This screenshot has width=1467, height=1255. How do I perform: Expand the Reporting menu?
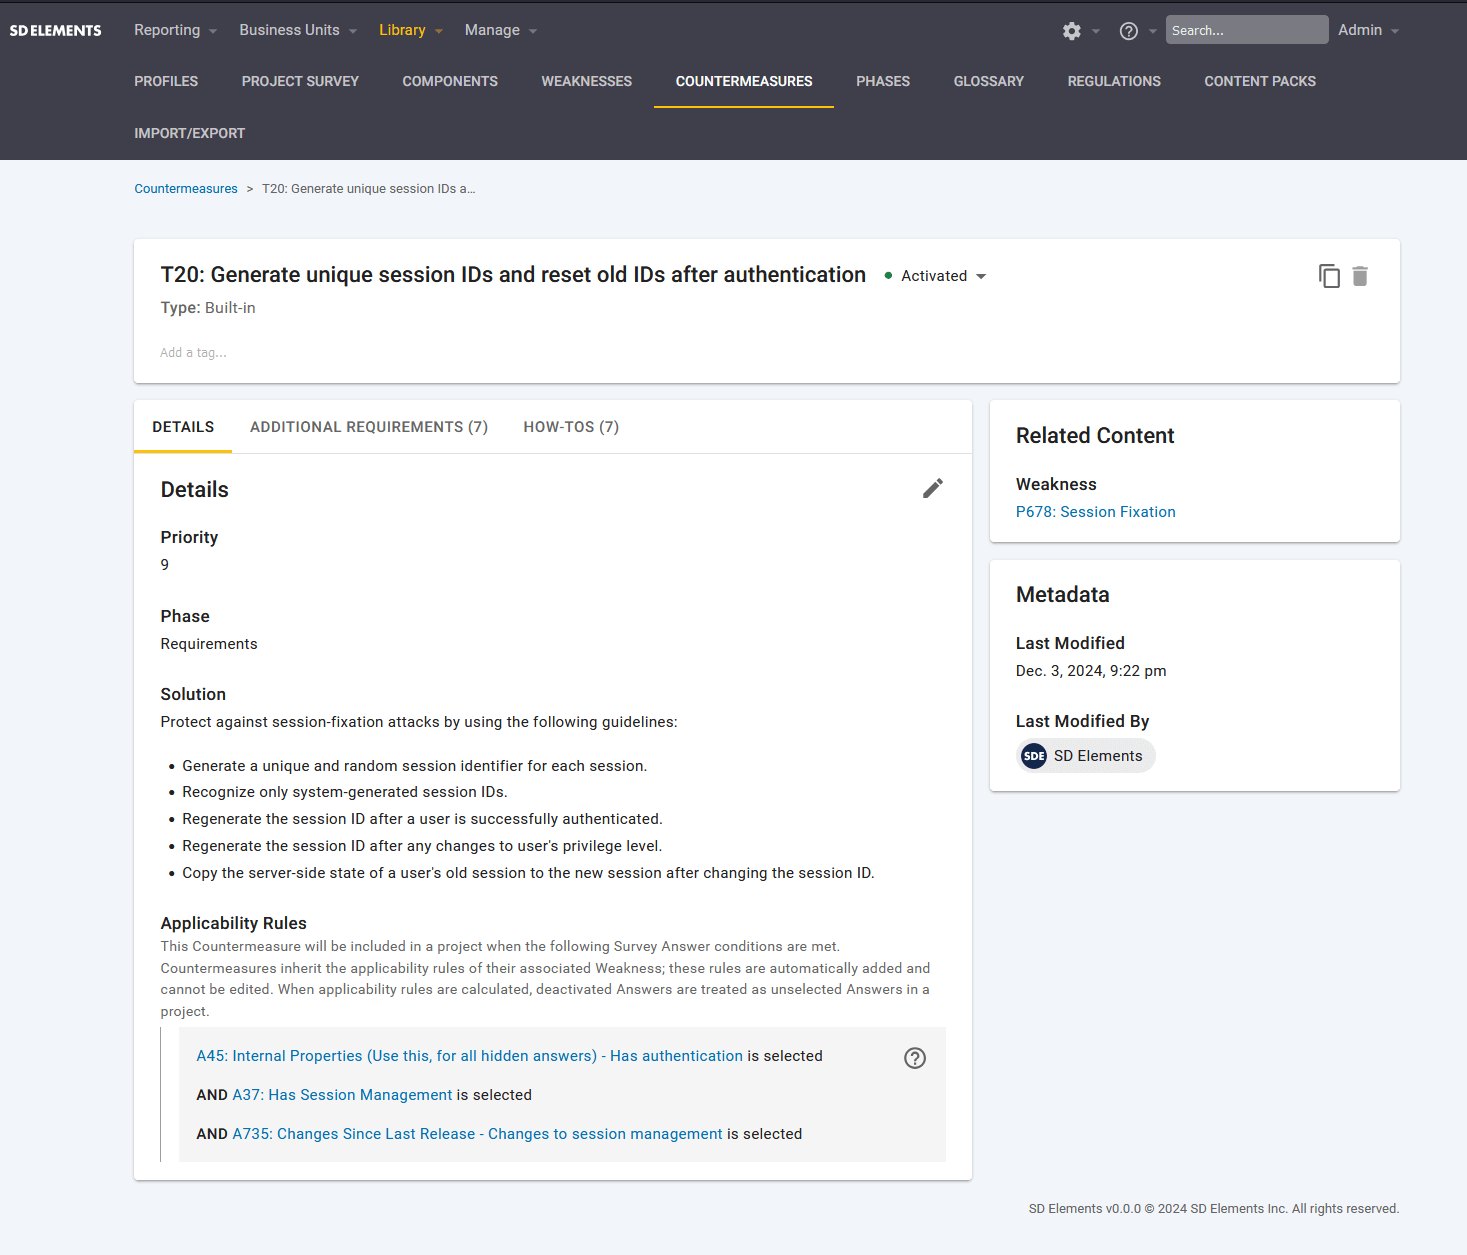point(175,30)
